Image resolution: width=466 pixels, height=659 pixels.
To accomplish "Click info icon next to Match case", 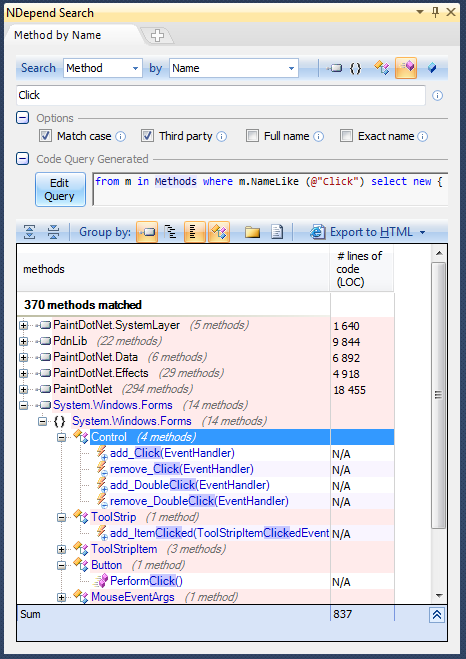I will point(120,137).
